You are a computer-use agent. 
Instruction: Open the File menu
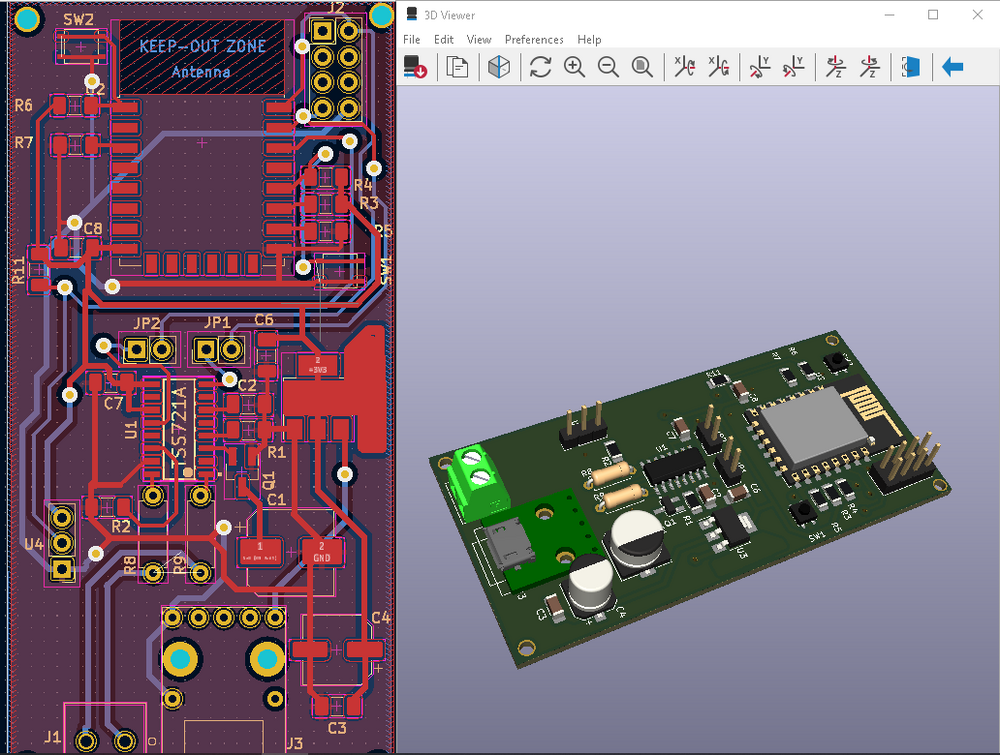(412, 40)
